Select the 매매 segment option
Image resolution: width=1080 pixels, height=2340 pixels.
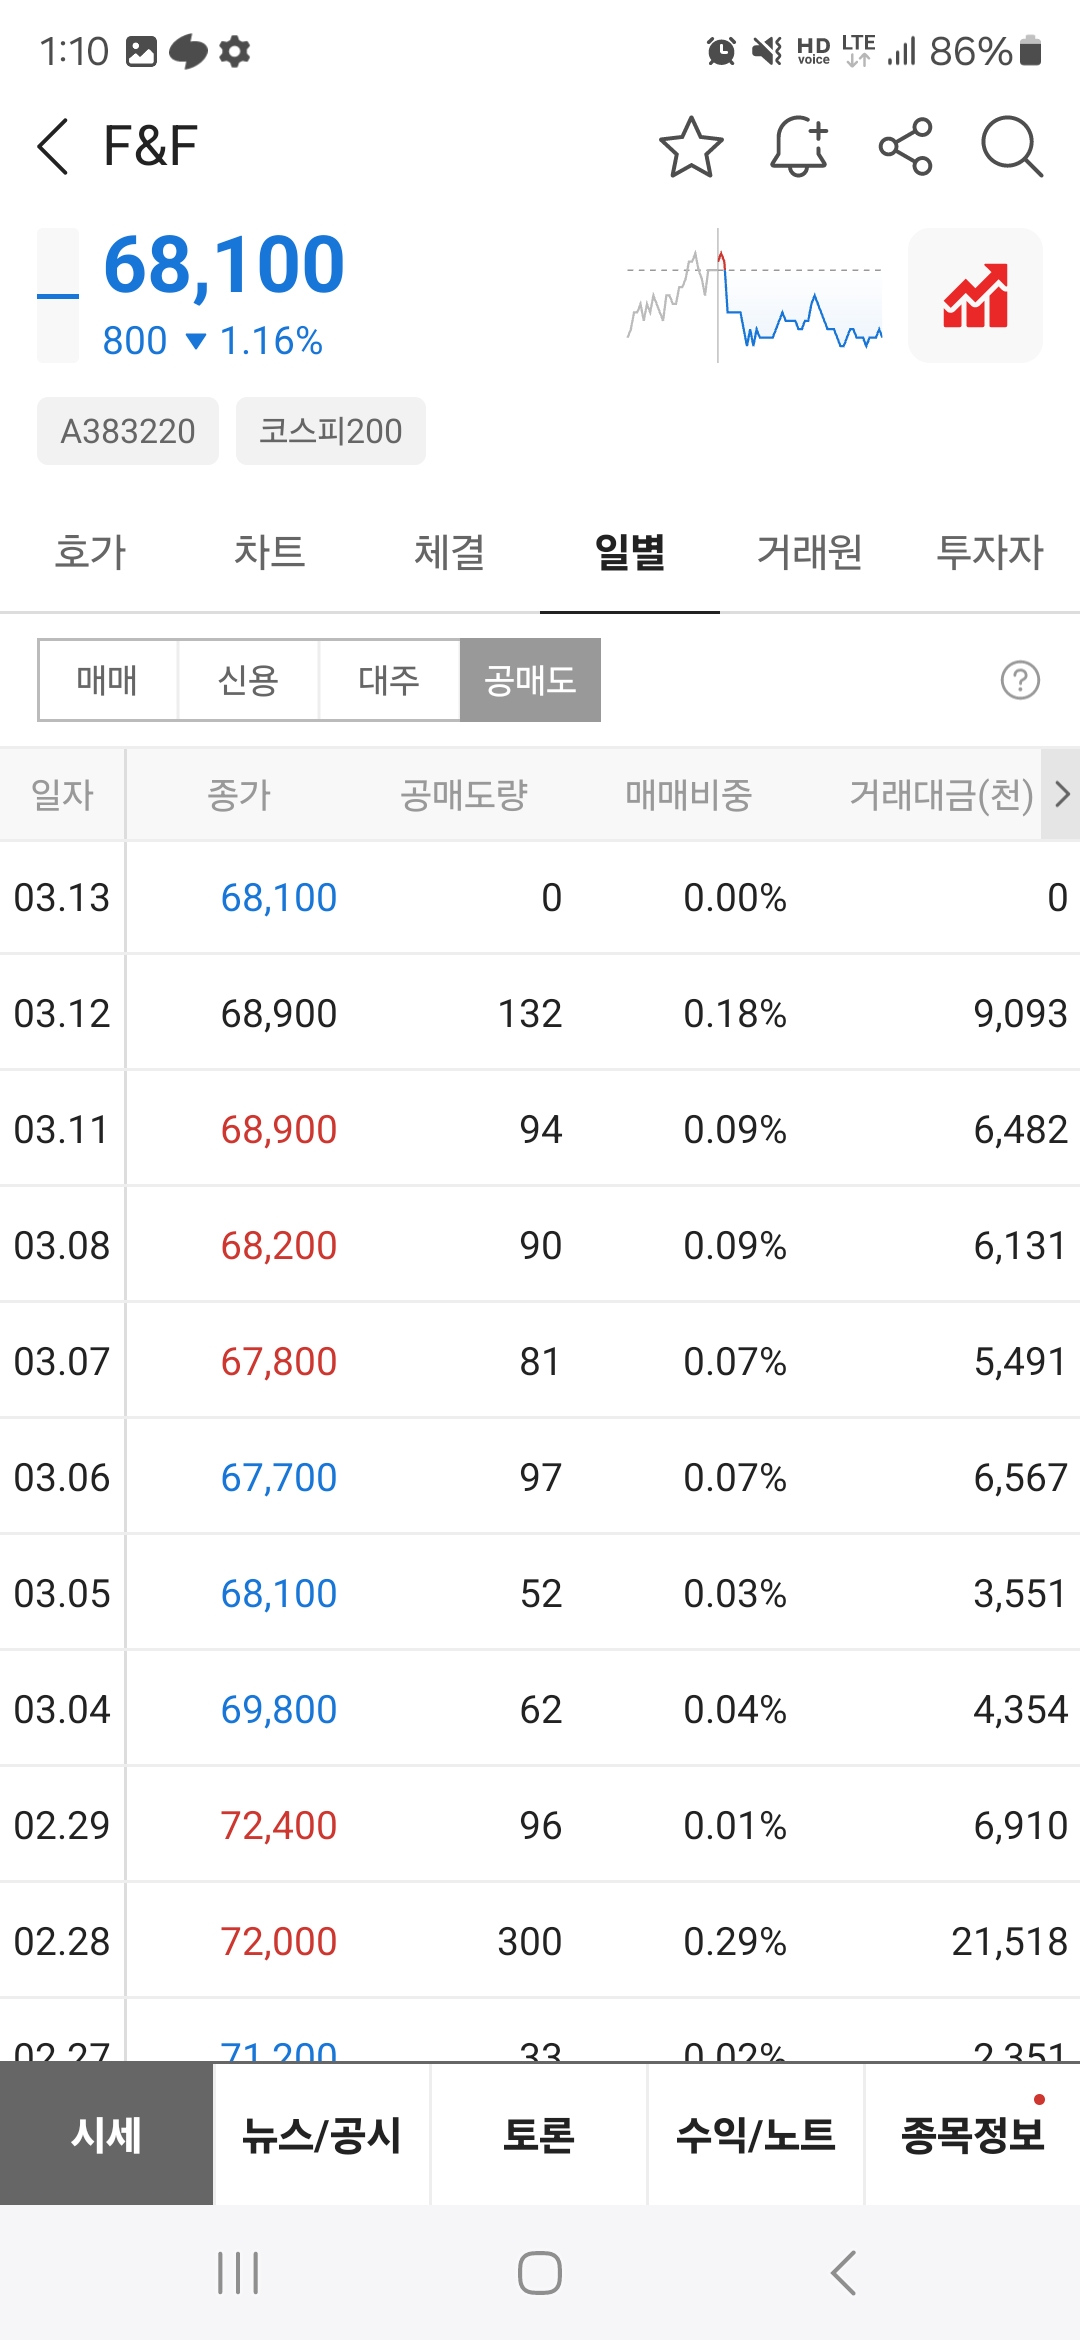108,680
